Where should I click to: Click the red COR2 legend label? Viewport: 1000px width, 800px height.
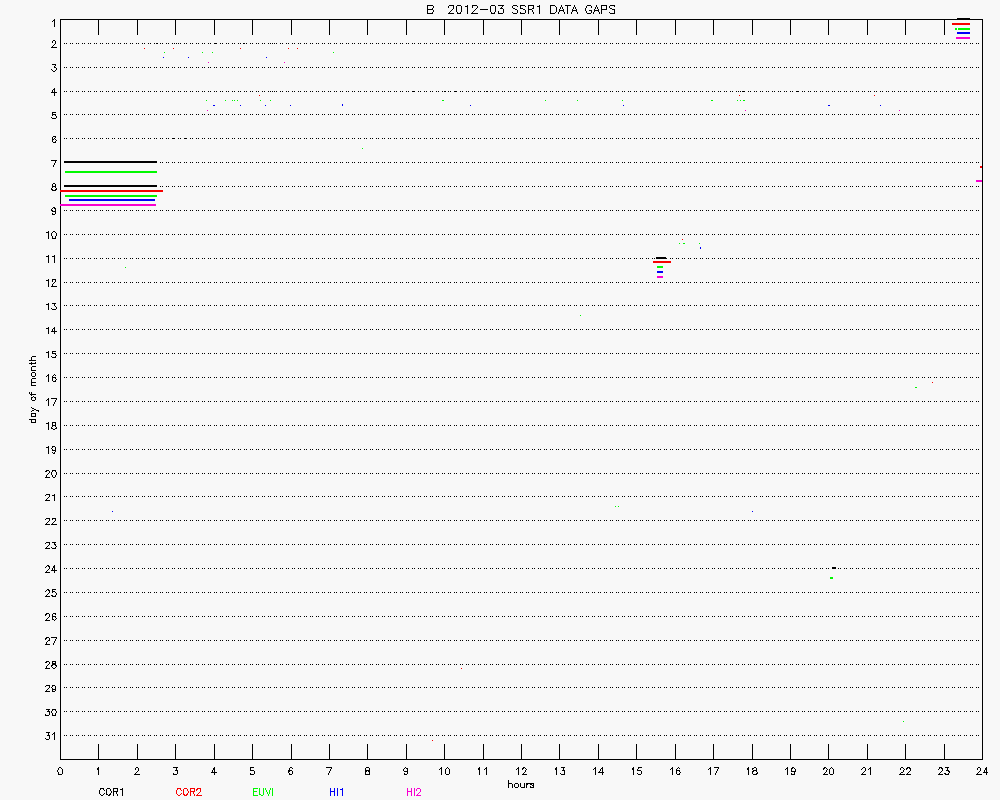pyautogui.click(x=188, y=792)
